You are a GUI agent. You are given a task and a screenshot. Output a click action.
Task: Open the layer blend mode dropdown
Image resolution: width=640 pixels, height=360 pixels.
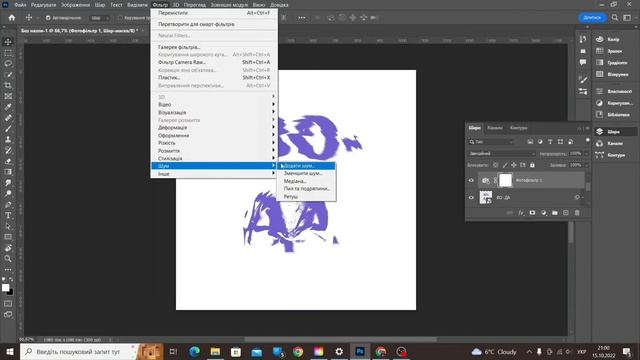[x=502, y=153]
